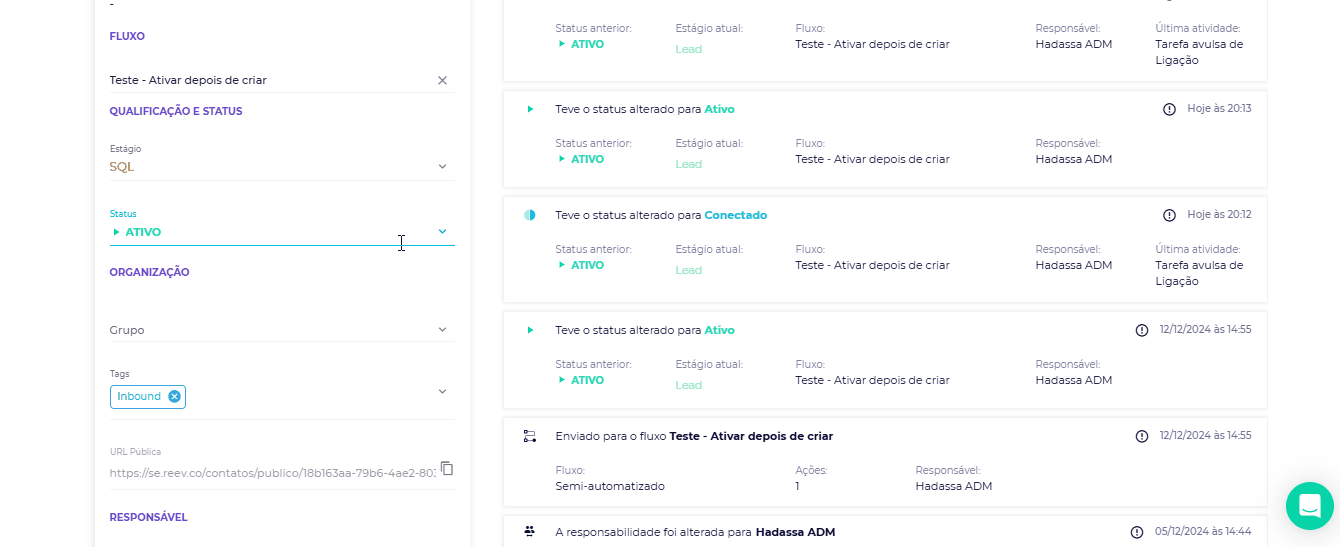Screen dimensions: 1340x547
Task: Click info icon beside 05/12/2024 às 14:44
Action: pos(1136,532)
